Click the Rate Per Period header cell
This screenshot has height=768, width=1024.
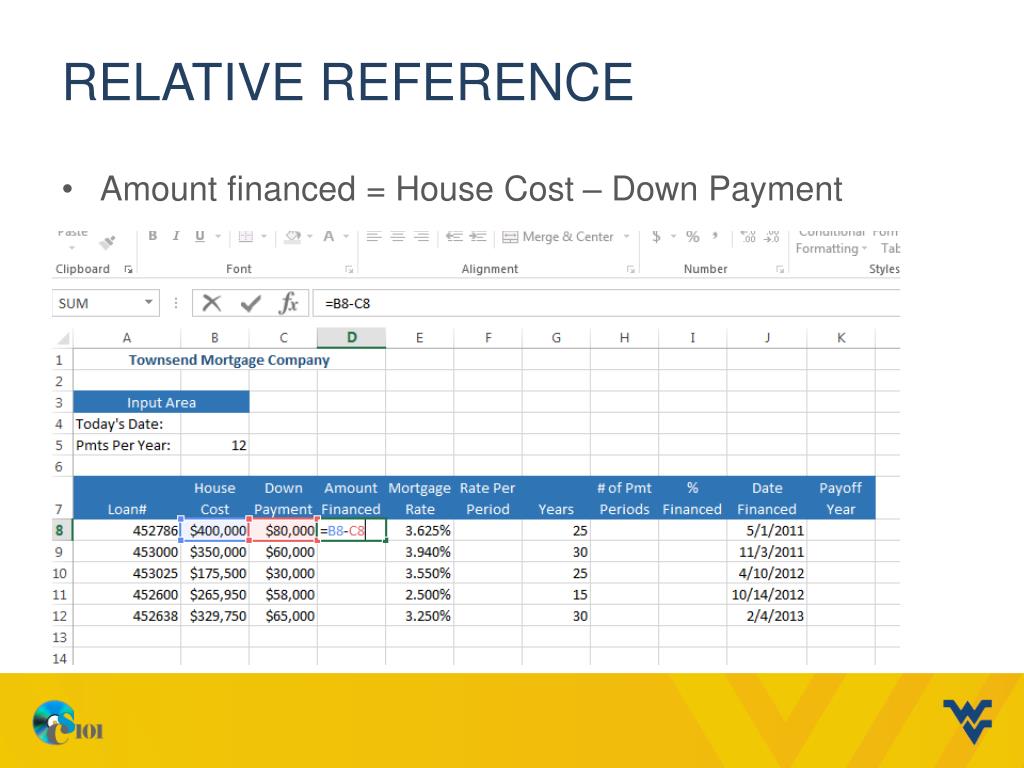pos(487,498)
